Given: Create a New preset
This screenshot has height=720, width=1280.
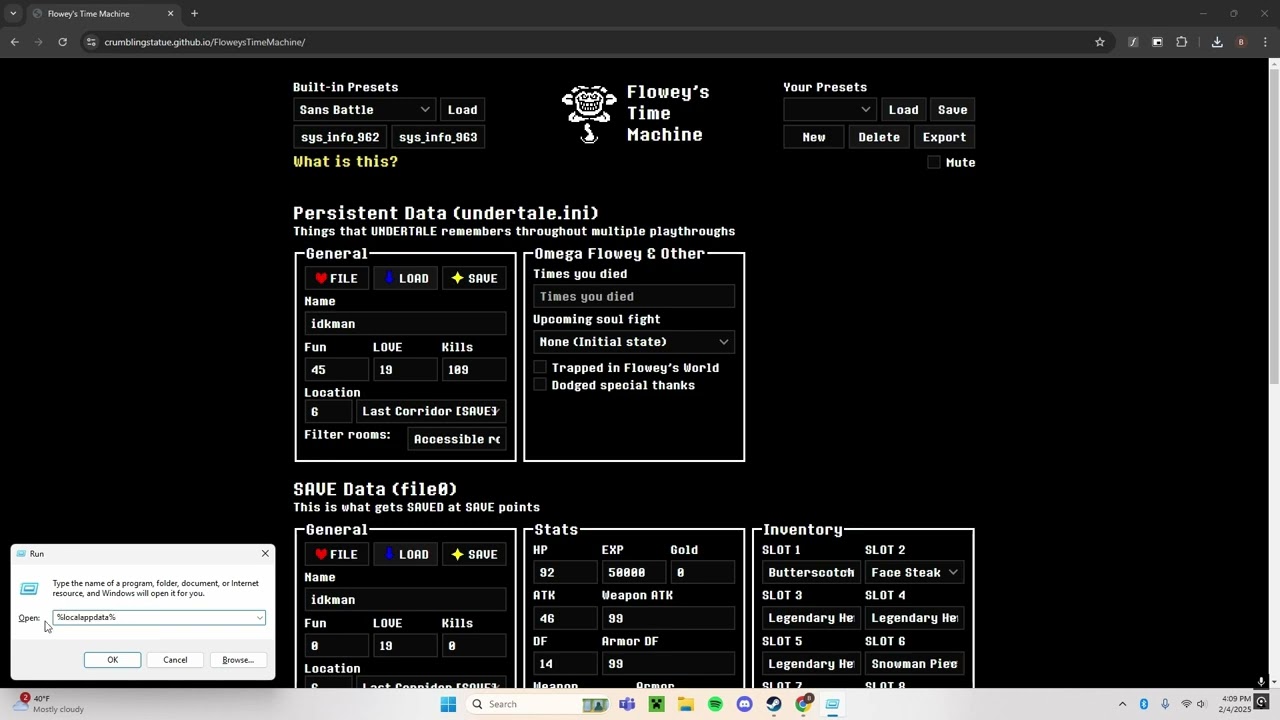Looking at the screenshot, I should click(x=814, y=137).
